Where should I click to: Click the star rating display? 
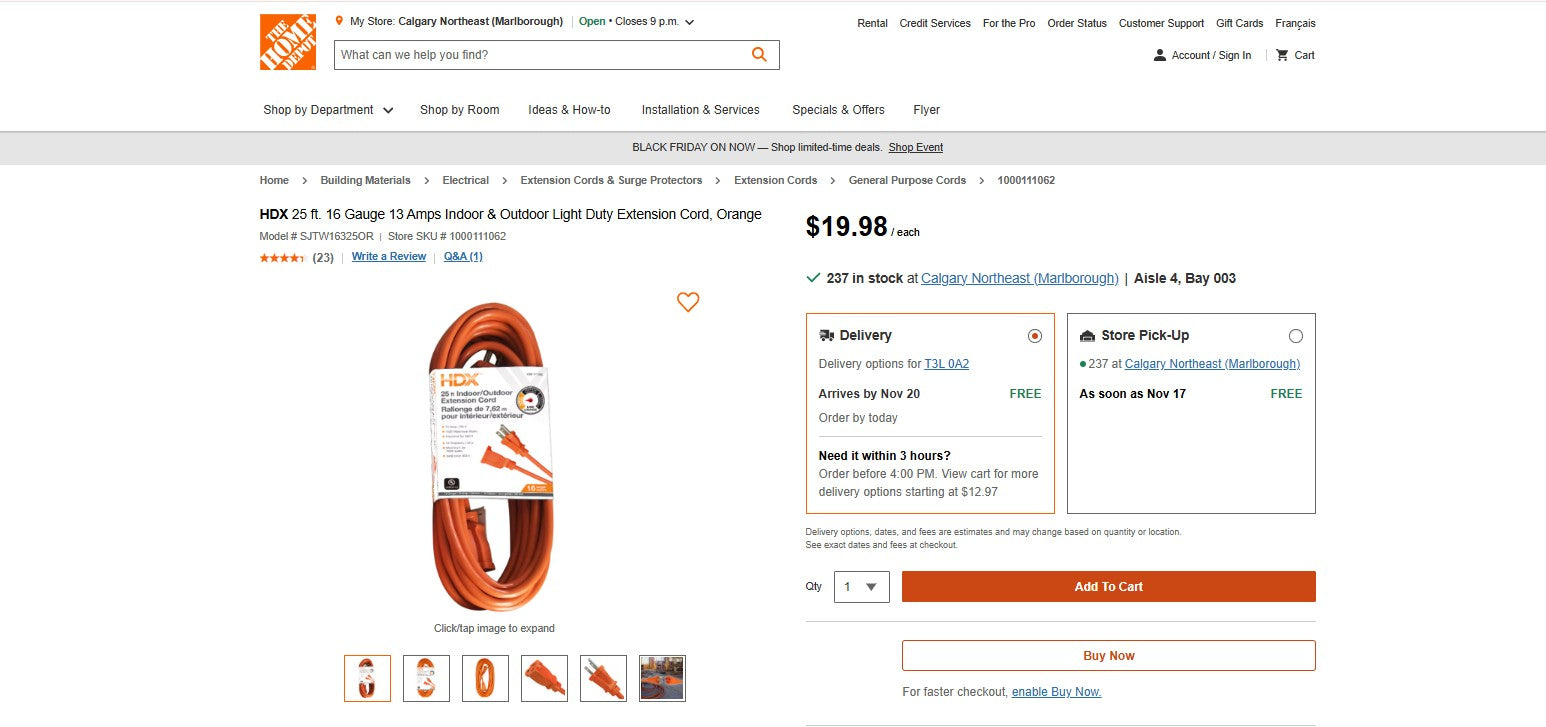click(x=283, y=257)
